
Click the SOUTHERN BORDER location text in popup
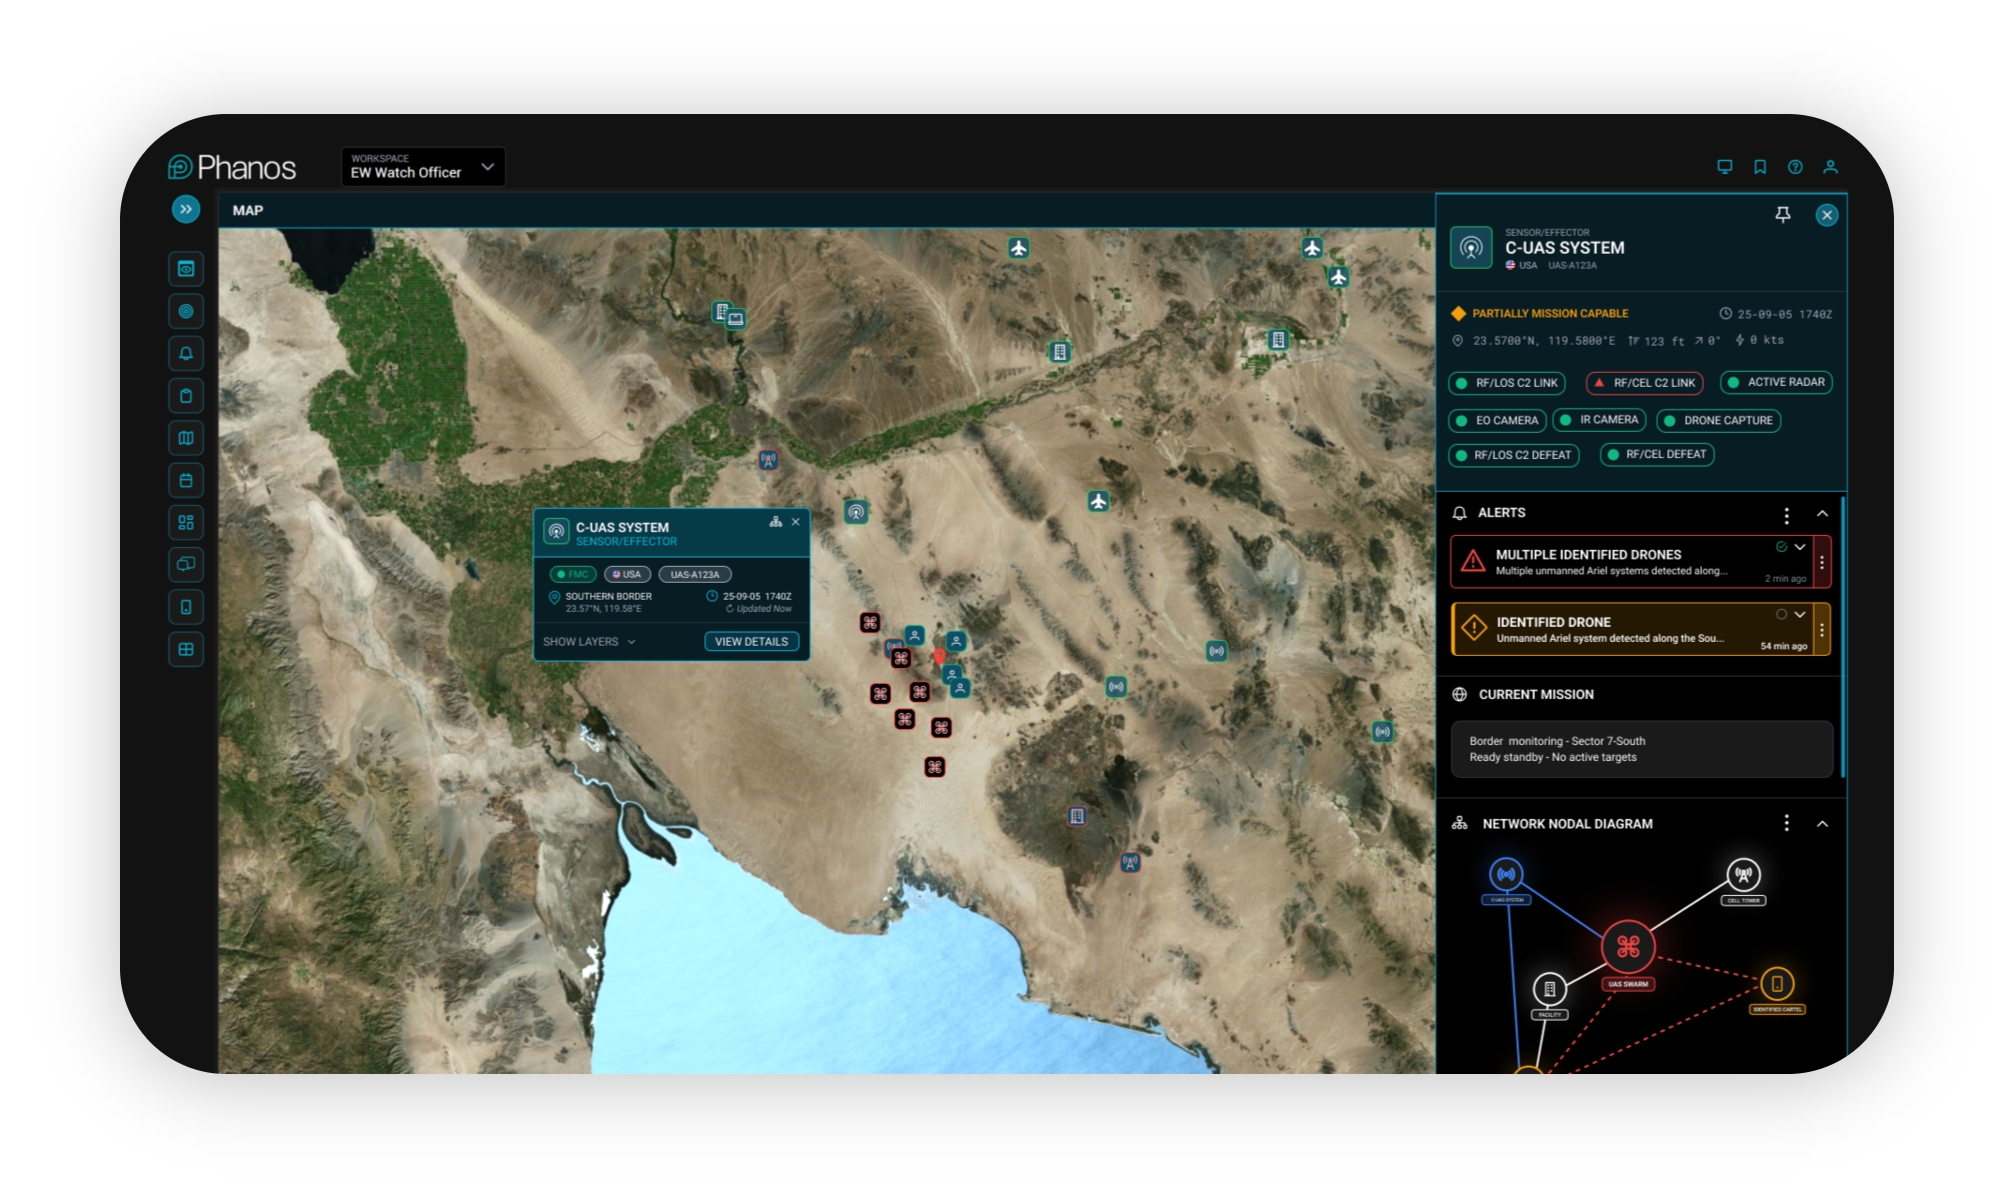[x=608, y=597]
